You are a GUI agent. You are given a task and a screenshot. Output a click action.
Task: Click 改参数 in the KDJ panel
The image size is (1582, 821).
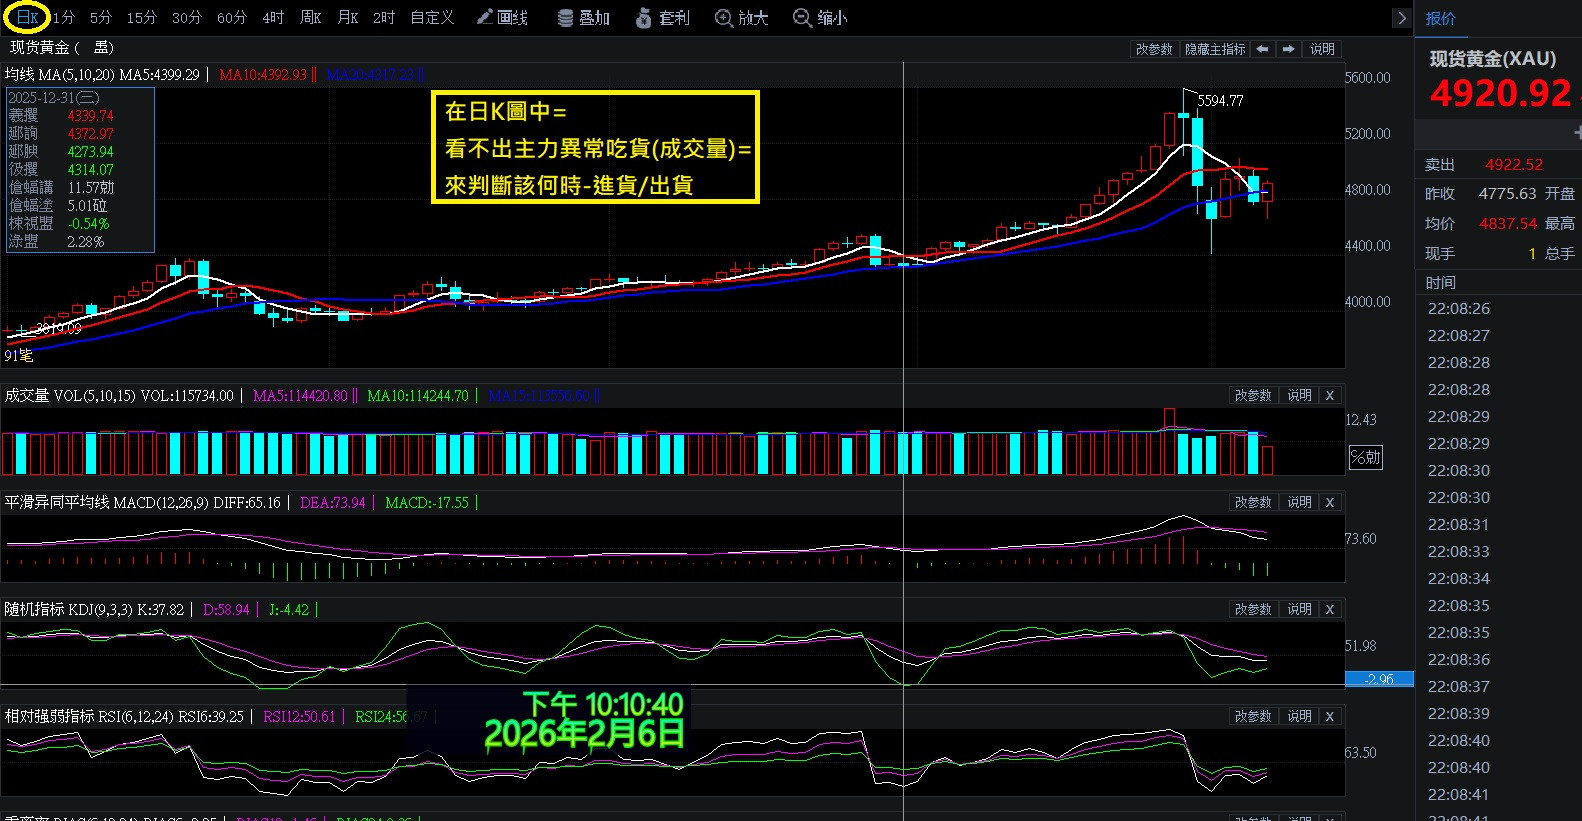coord(1252,610)
